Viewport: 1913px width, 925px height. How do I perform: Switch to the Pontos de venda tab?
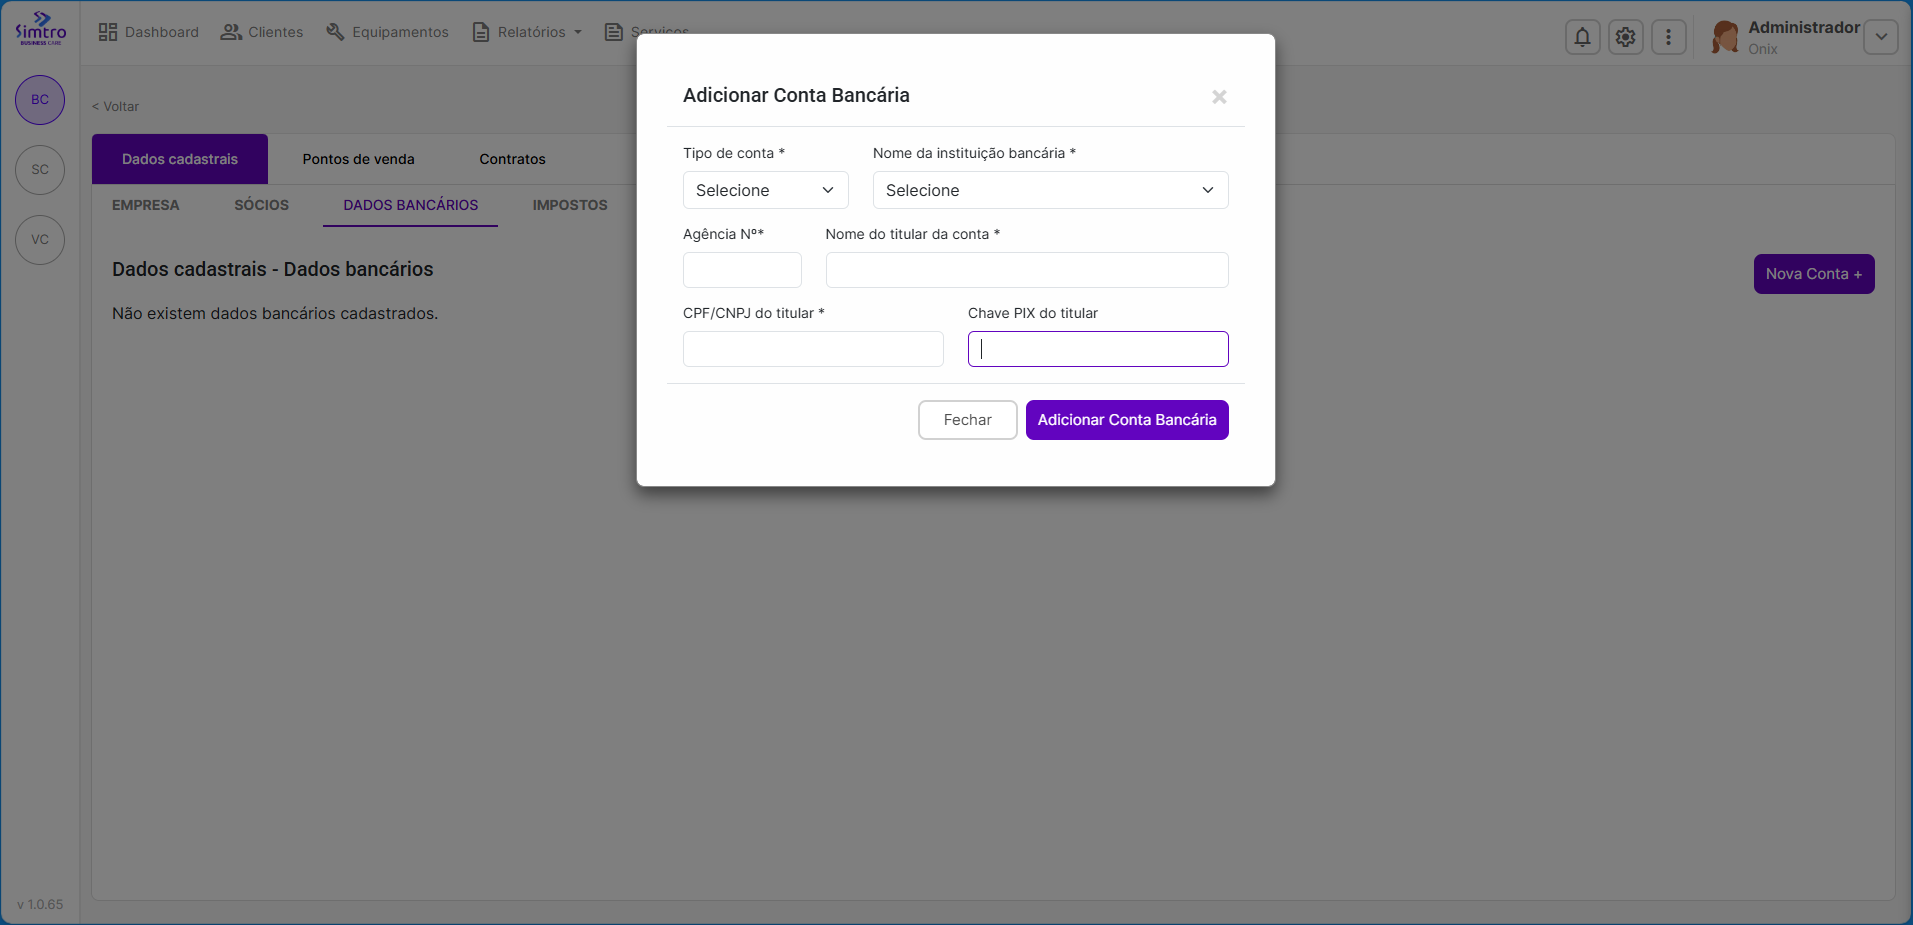(358, 159)
